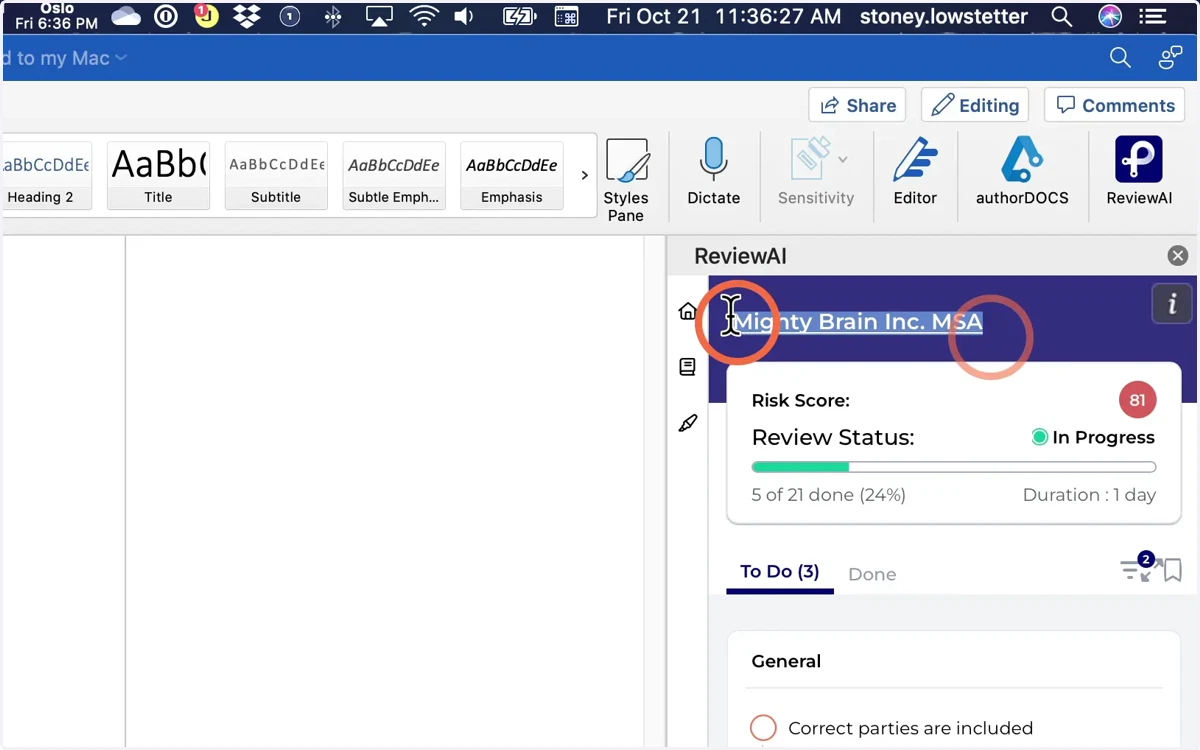Click the Share button

pos(857,105)
